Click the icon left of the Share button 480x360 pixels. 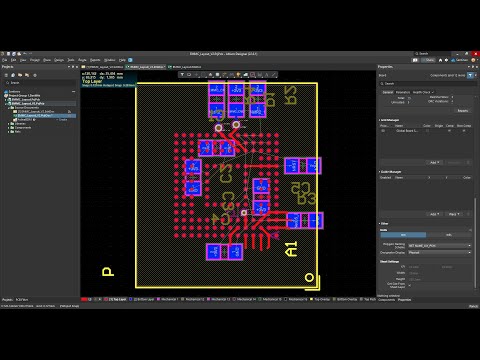click(415, 60)
